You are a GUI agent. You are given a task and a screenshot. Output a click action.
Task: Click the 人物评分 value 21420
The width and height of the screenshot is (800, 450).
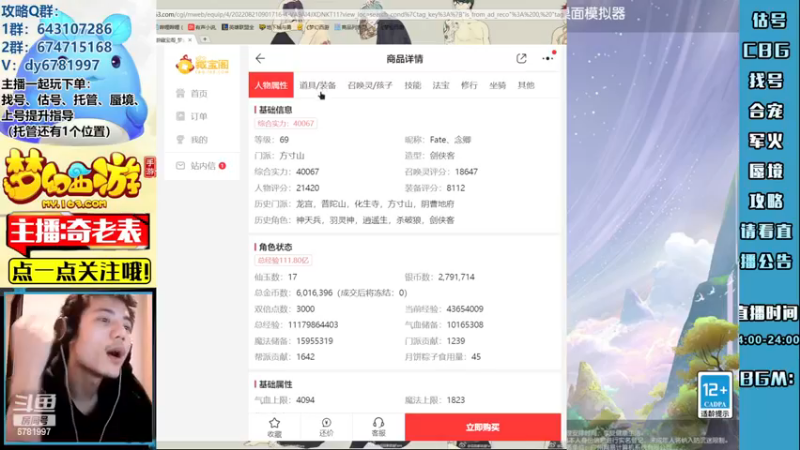coord(308,188)
